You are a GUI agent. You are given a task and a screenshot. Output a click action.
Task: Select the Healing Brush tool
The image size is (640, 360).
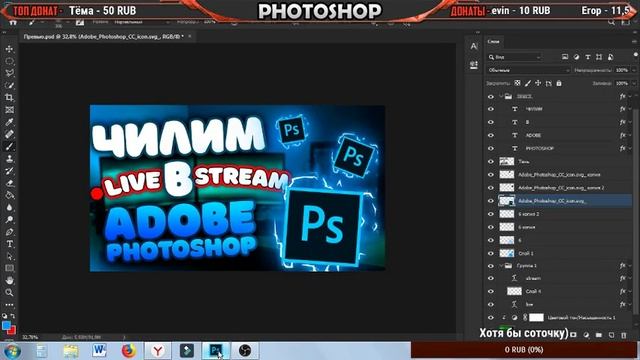[9, 134]
